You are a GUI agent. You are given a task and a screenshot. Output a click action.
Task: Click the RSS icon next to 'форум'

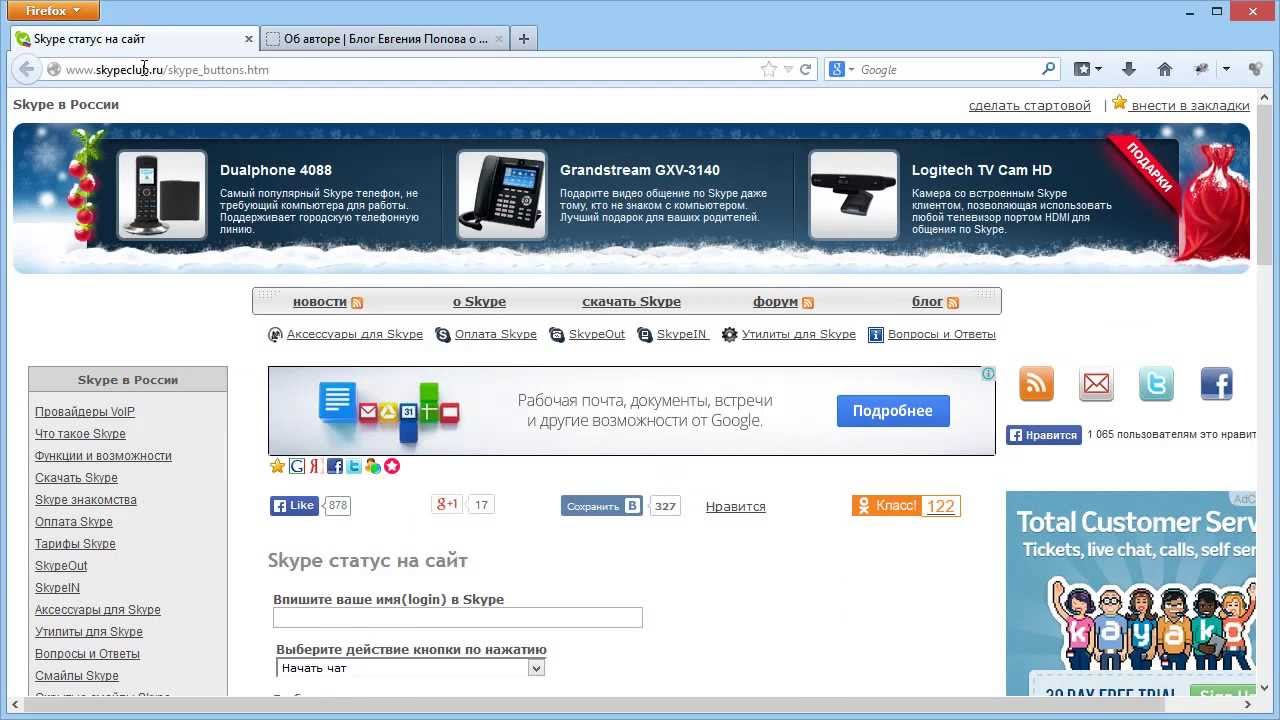point(808,302)
